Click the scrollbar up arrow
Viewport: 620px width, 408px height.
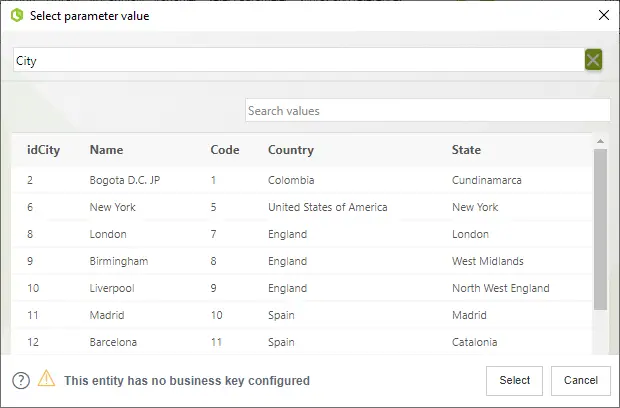click(600, 141)
